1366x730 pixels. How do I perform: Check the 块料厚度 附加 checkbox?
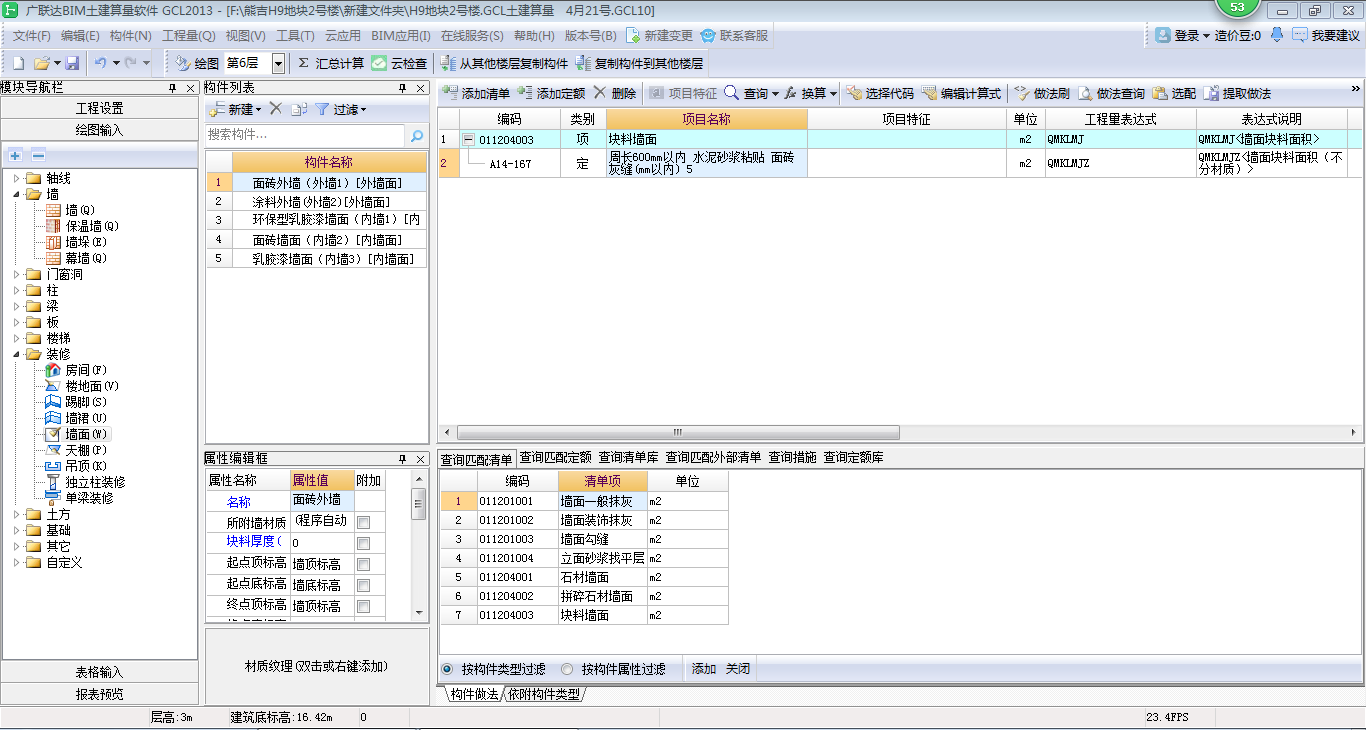pos(364,543)
